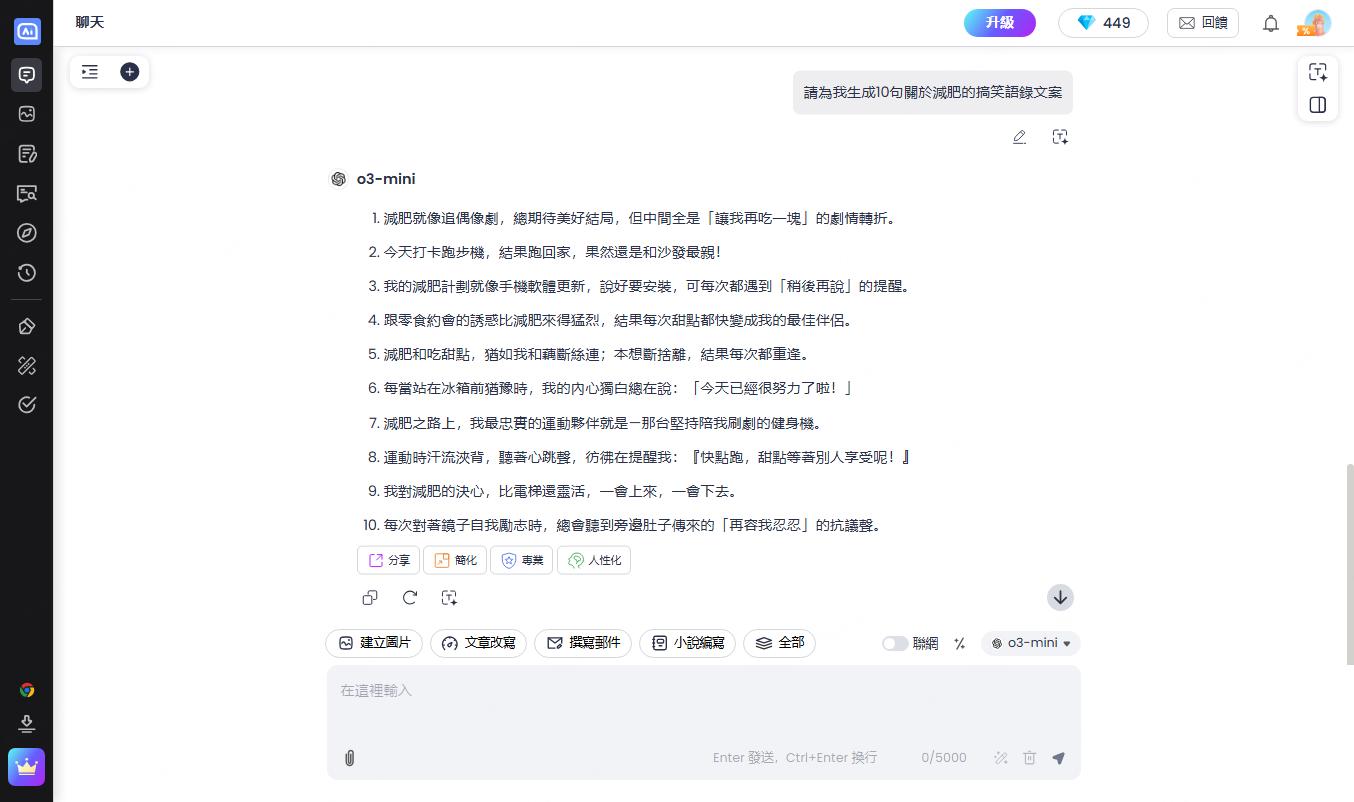Click the 回饋 feedback button

[x=1203, y=23]
